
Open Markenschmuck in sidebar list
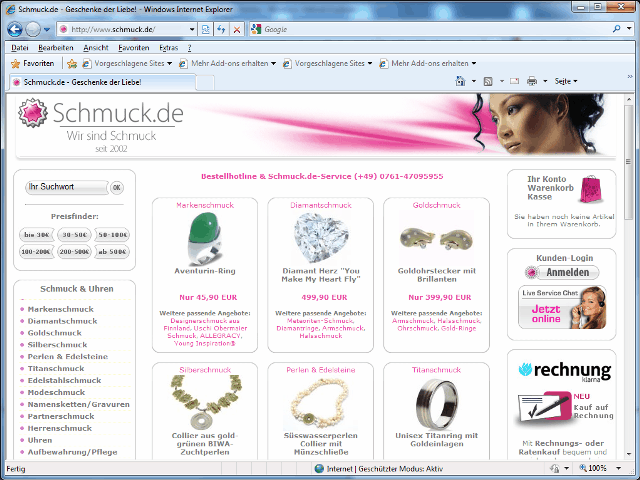pyautogui.click(x=60, y=309)
